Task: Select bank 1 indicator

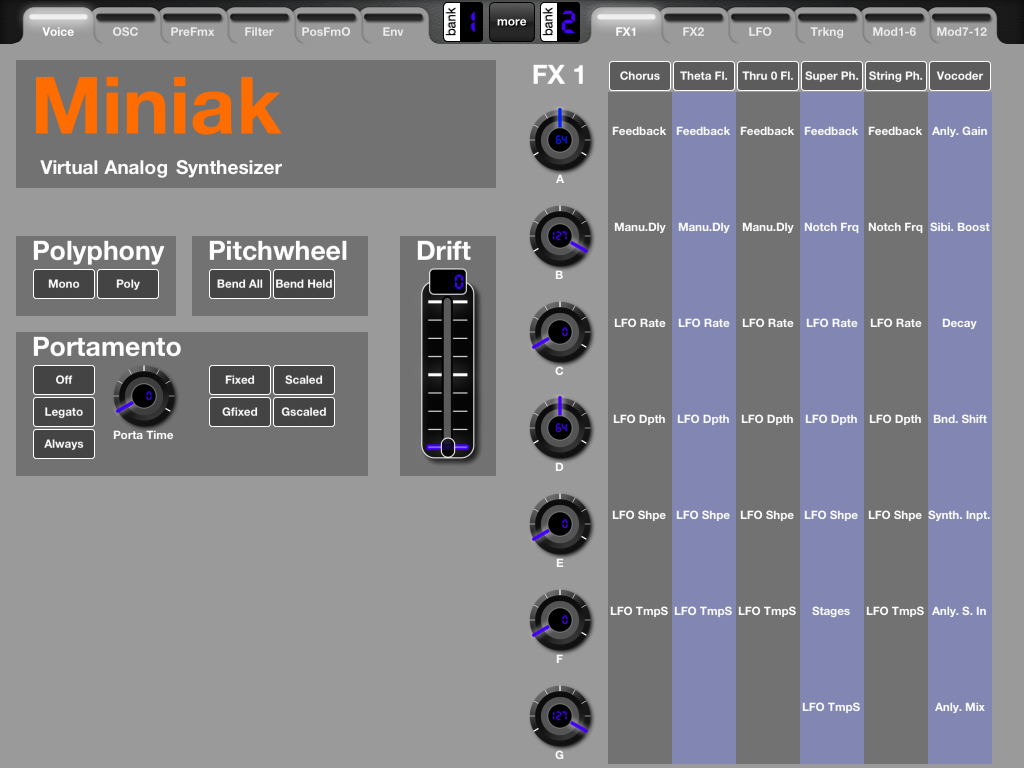Action: coord(463,22)
